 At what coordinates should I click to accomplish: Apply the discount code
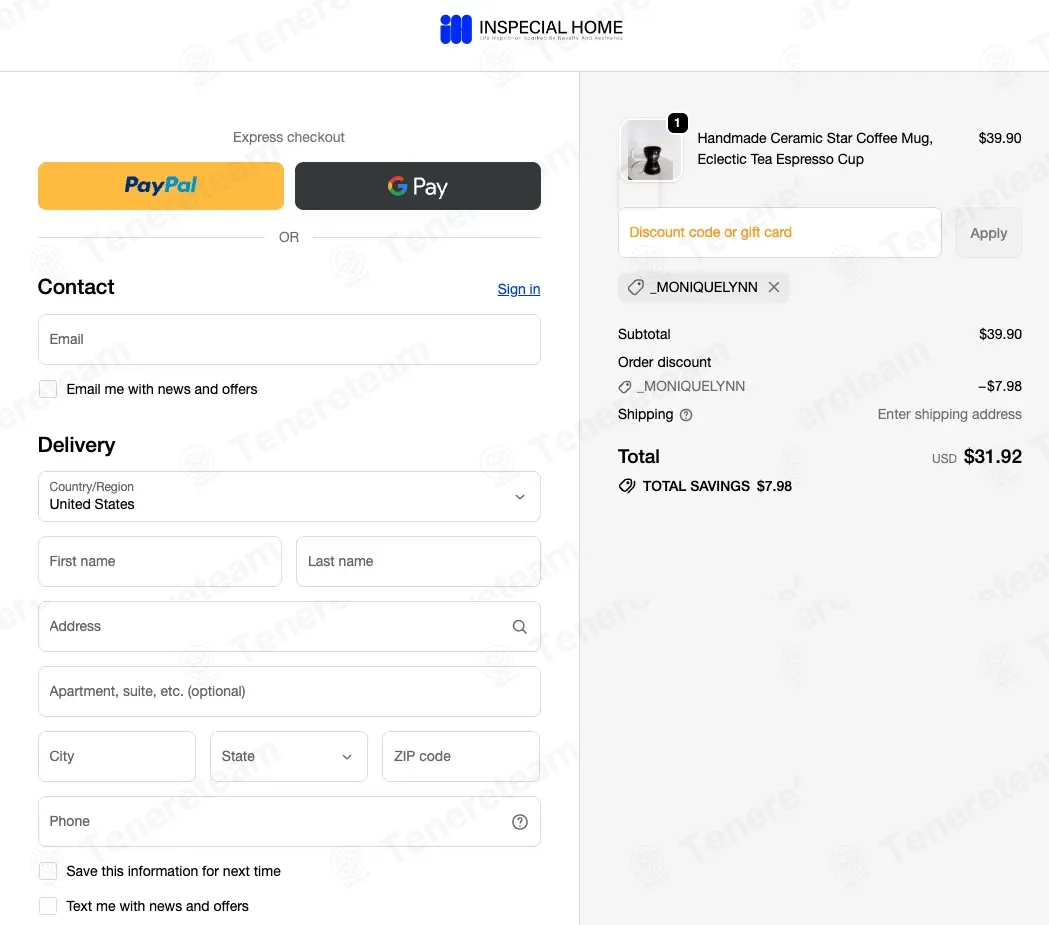click(x=988, y=233)
